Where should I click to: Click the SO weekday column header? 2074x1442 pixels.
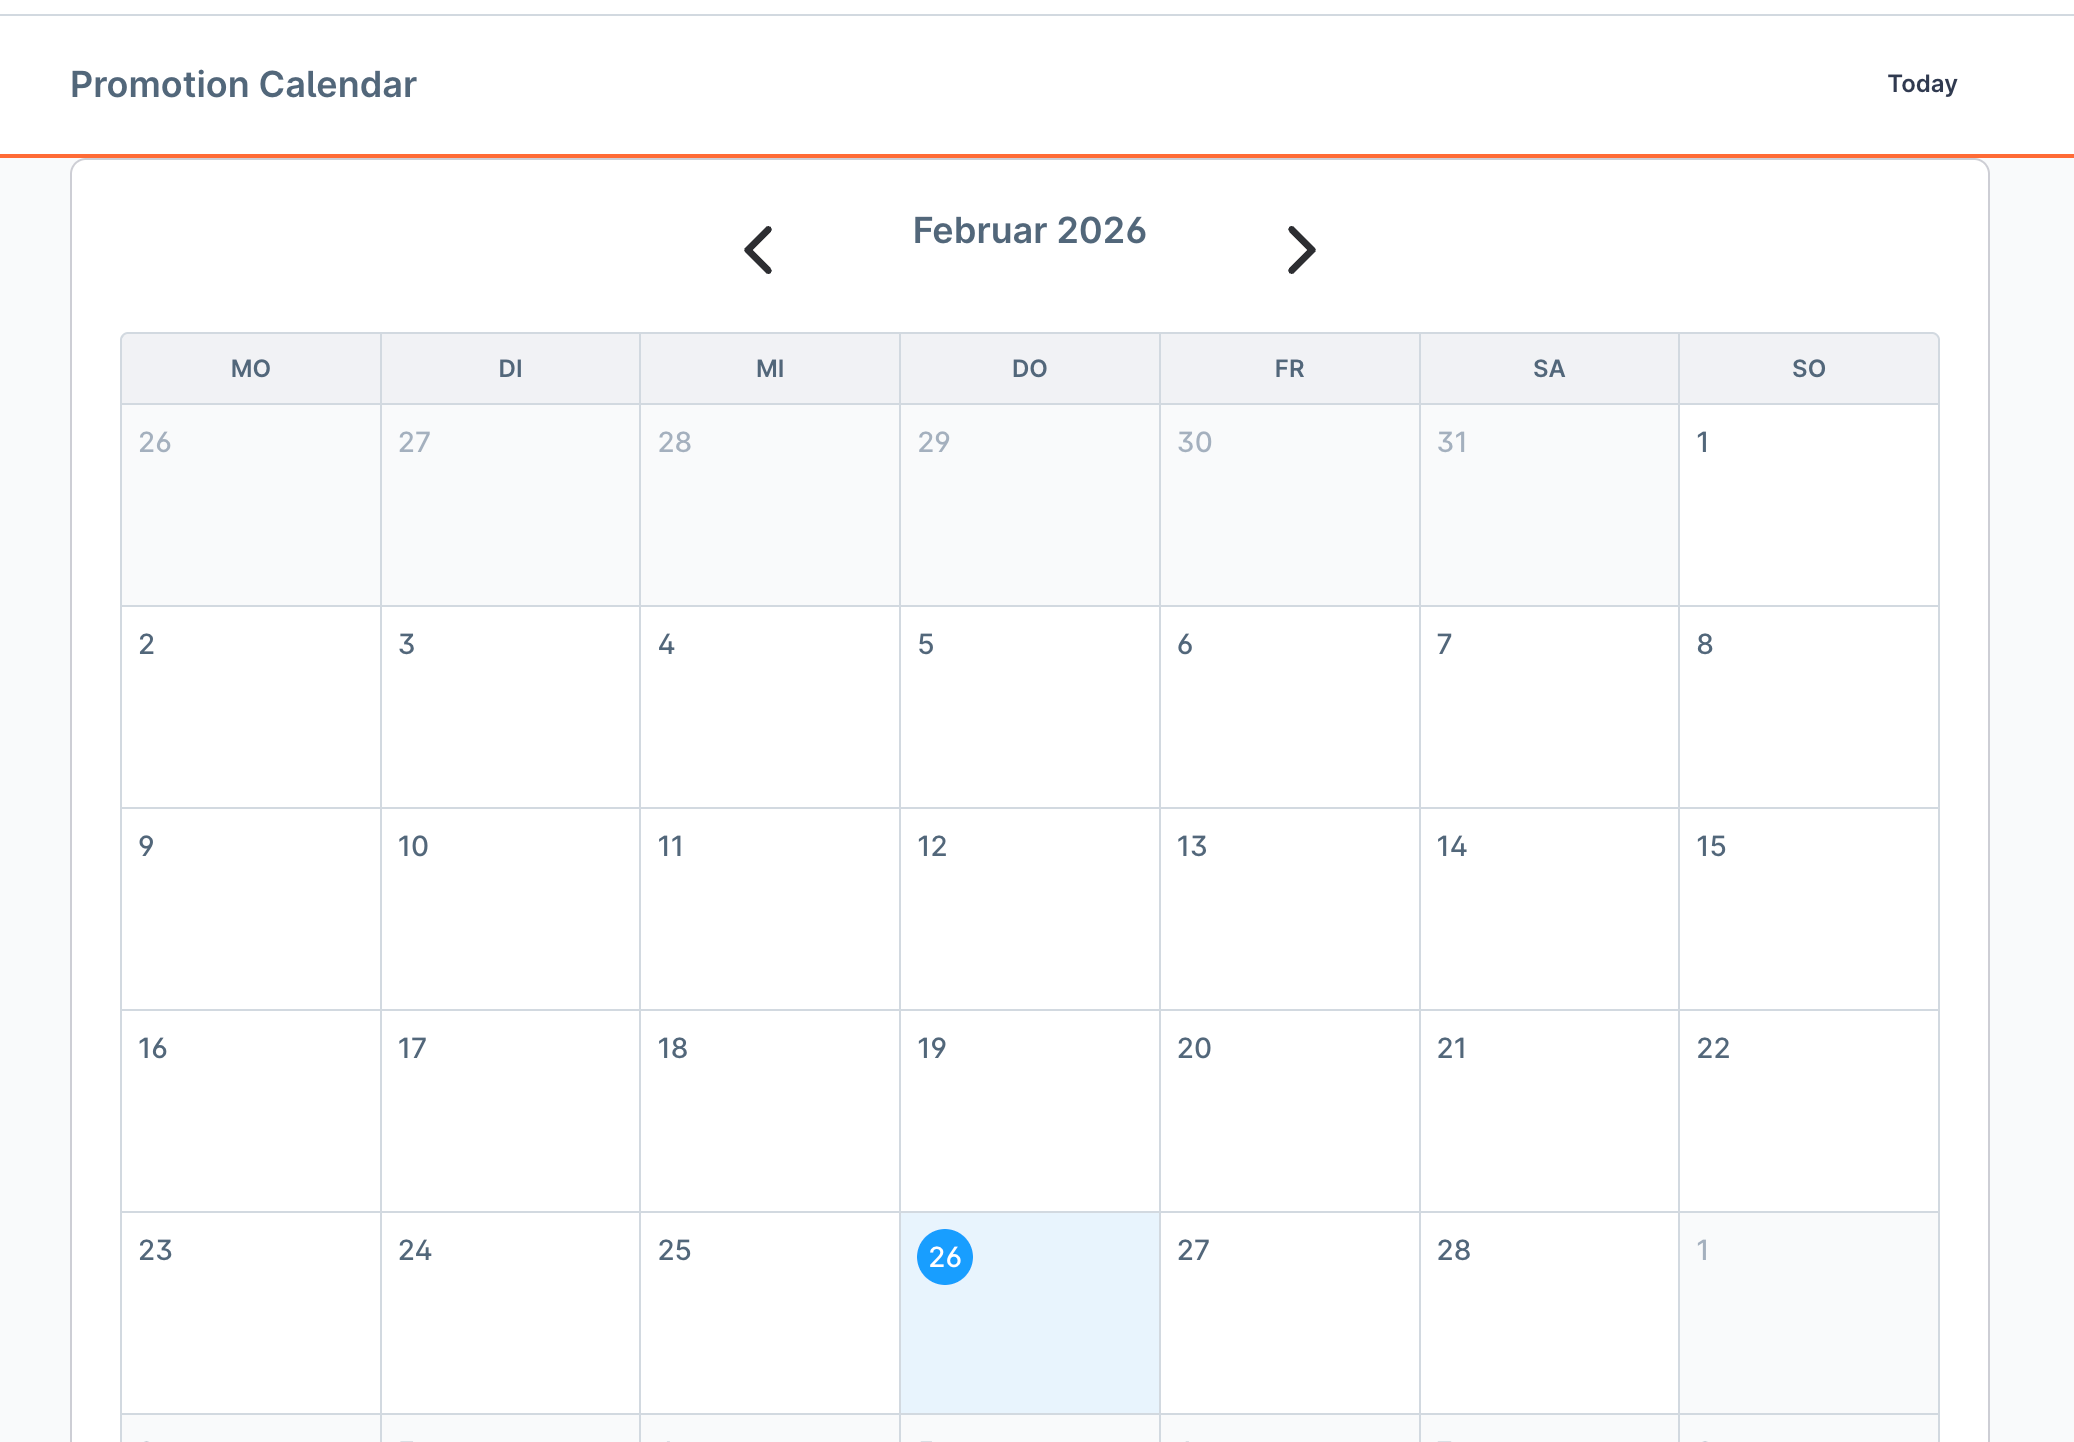point(1808,369)
